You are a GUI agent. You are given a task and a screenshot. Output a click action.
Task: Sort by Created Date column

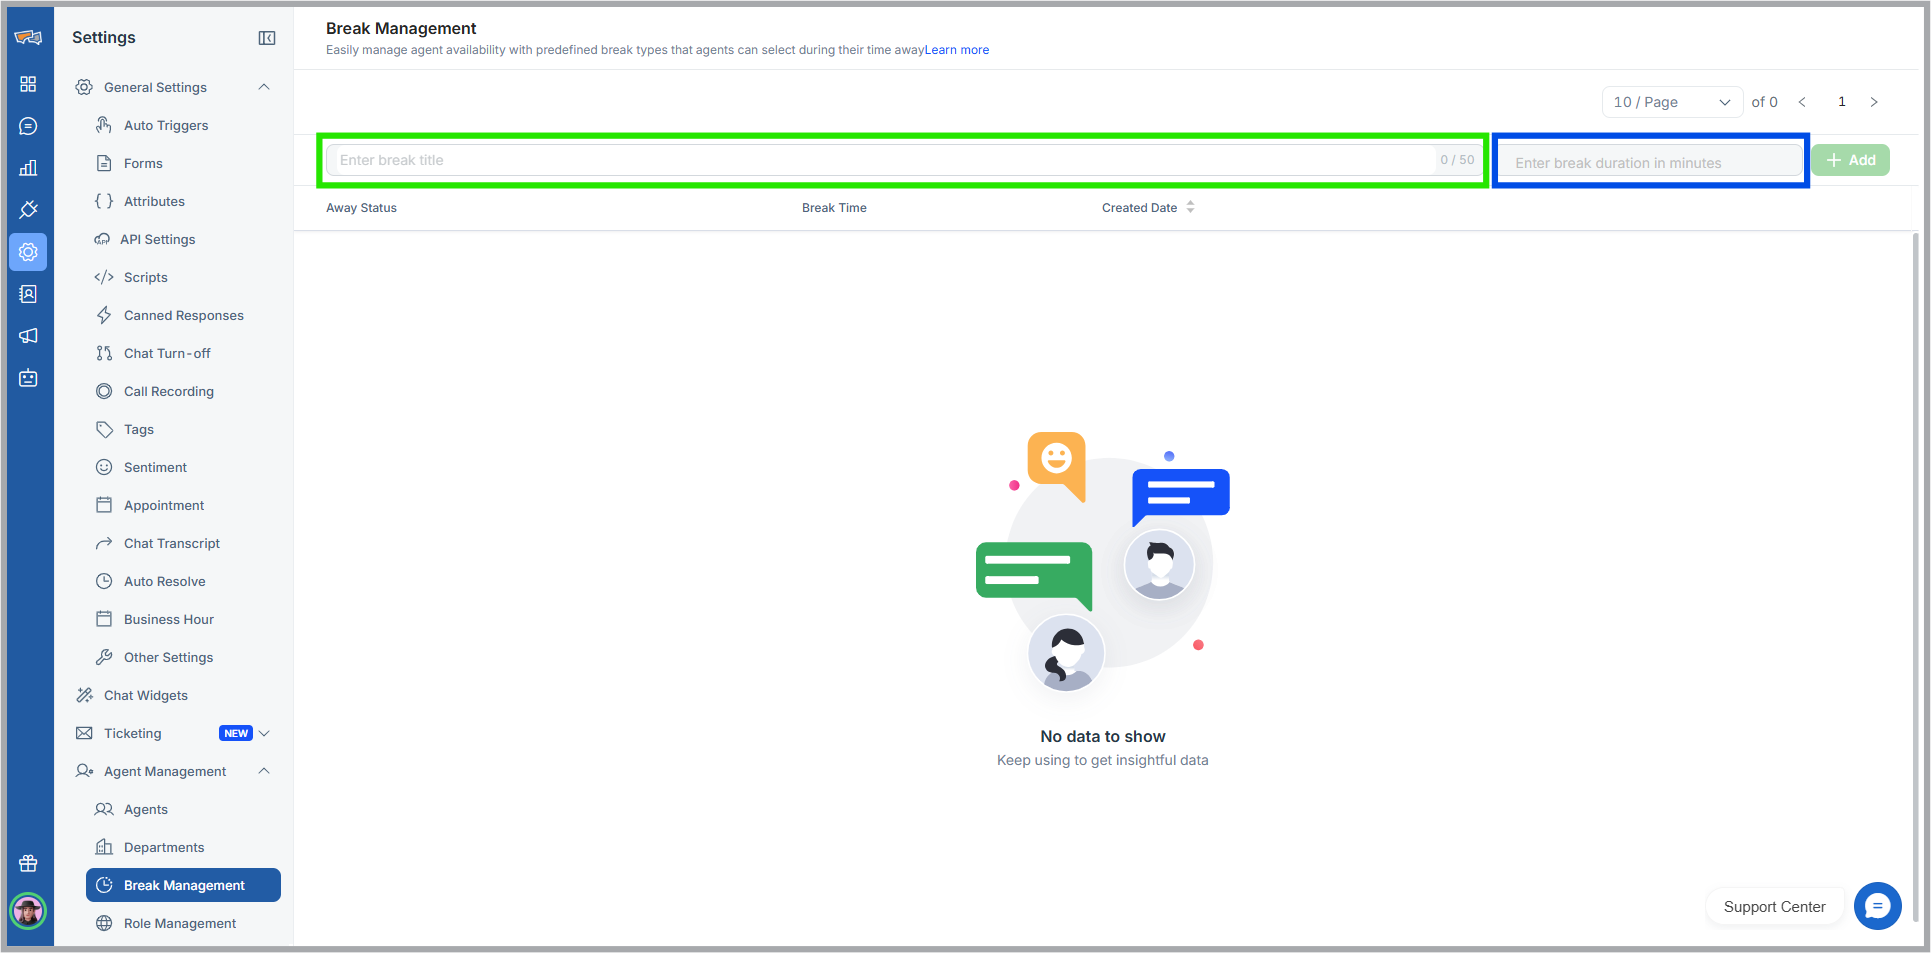(1189, 207)
